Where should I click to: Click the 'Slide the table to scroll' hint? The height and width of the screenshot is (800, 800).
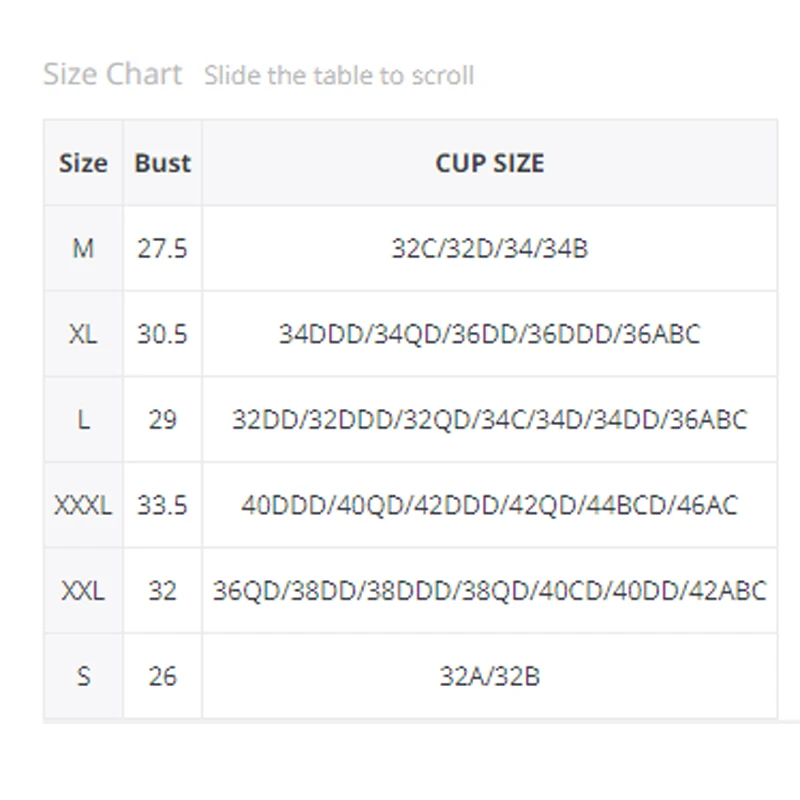pyautogui.click(x=338, y=76)
